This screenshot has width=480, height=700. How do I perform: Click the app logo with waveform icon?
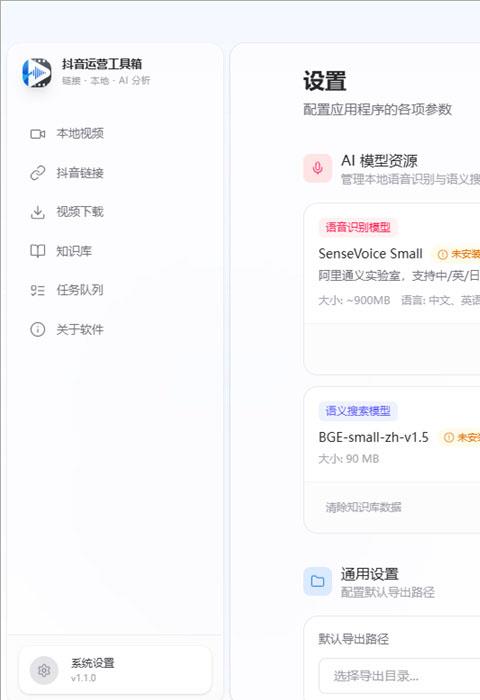point(37,72)
